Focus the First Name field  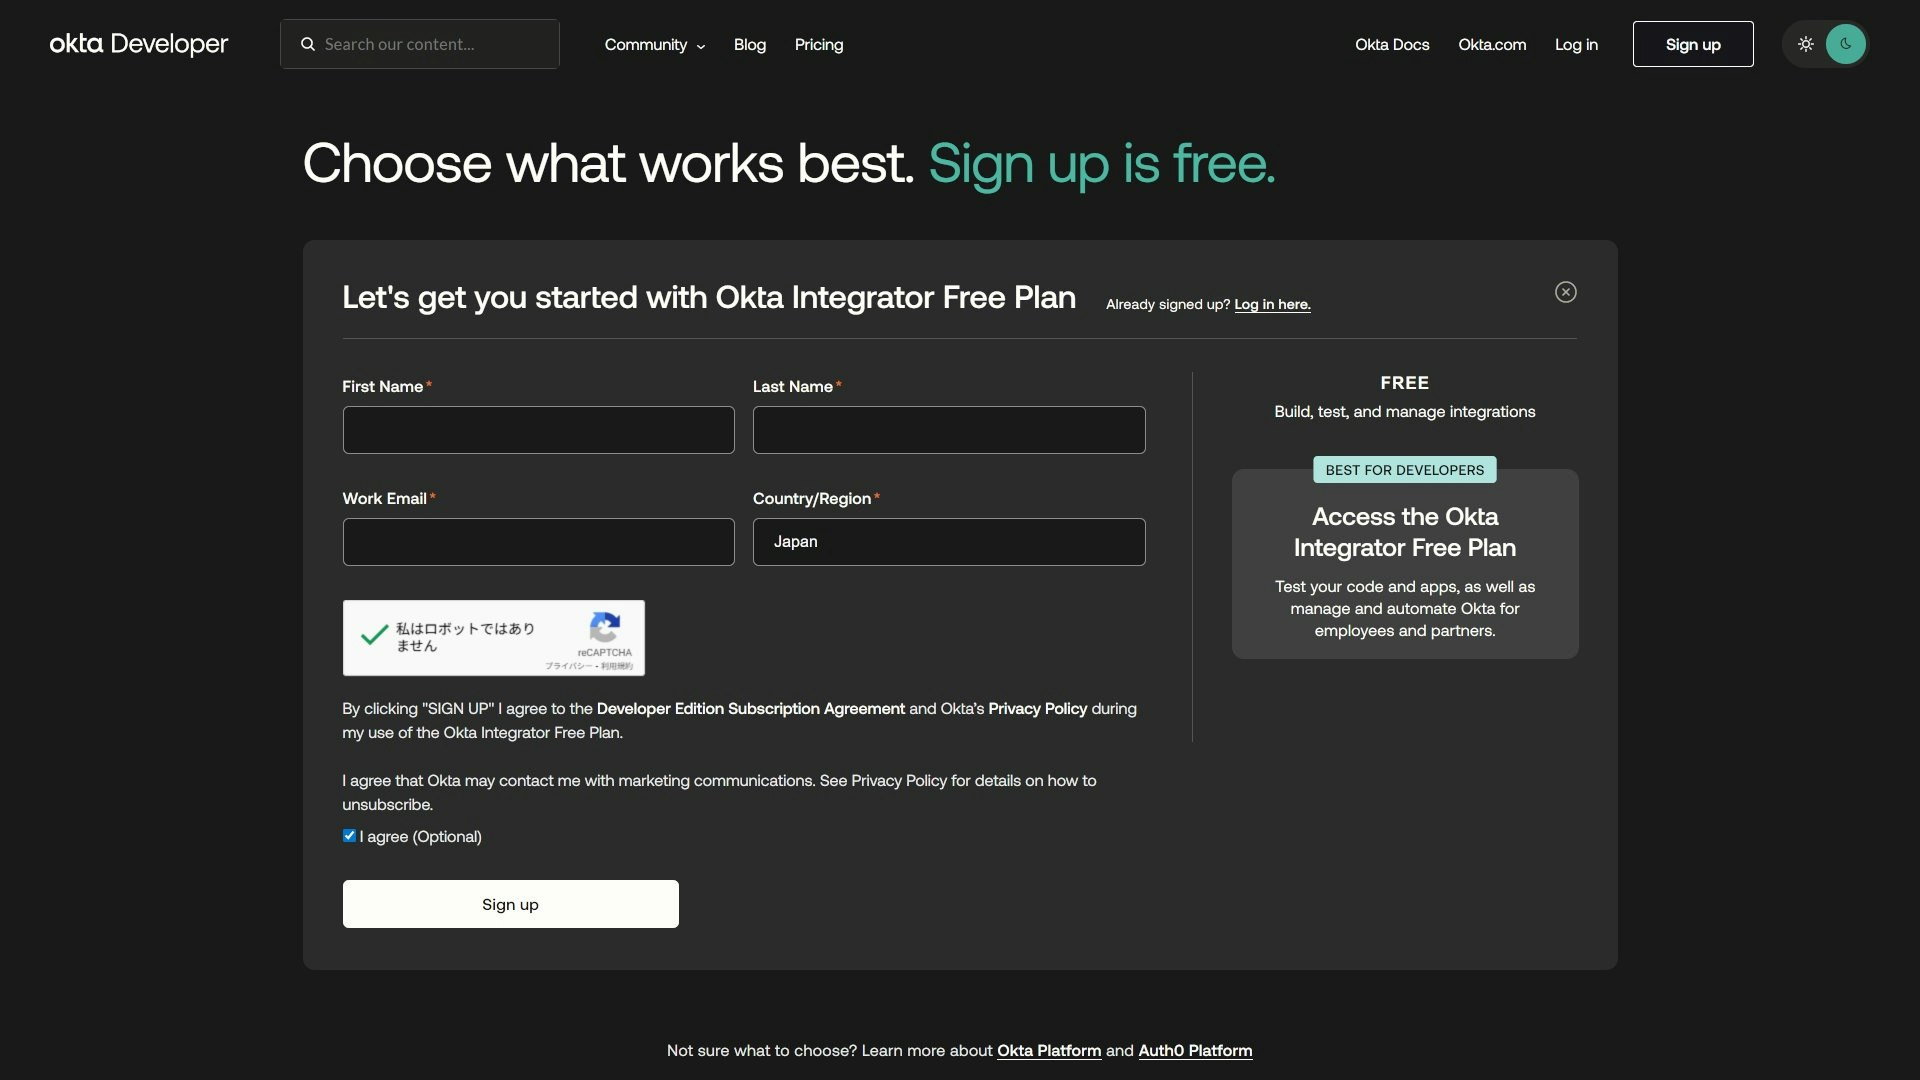point(538,430)
